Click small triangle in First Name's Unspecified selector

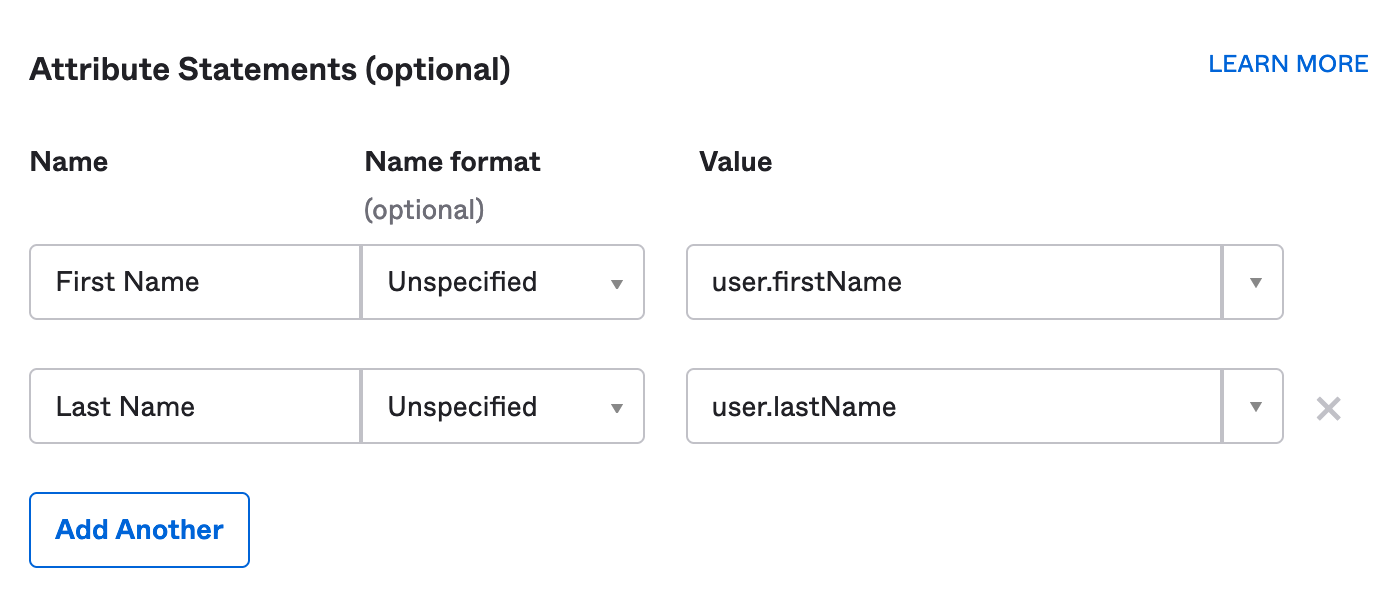tap(617, 284)
